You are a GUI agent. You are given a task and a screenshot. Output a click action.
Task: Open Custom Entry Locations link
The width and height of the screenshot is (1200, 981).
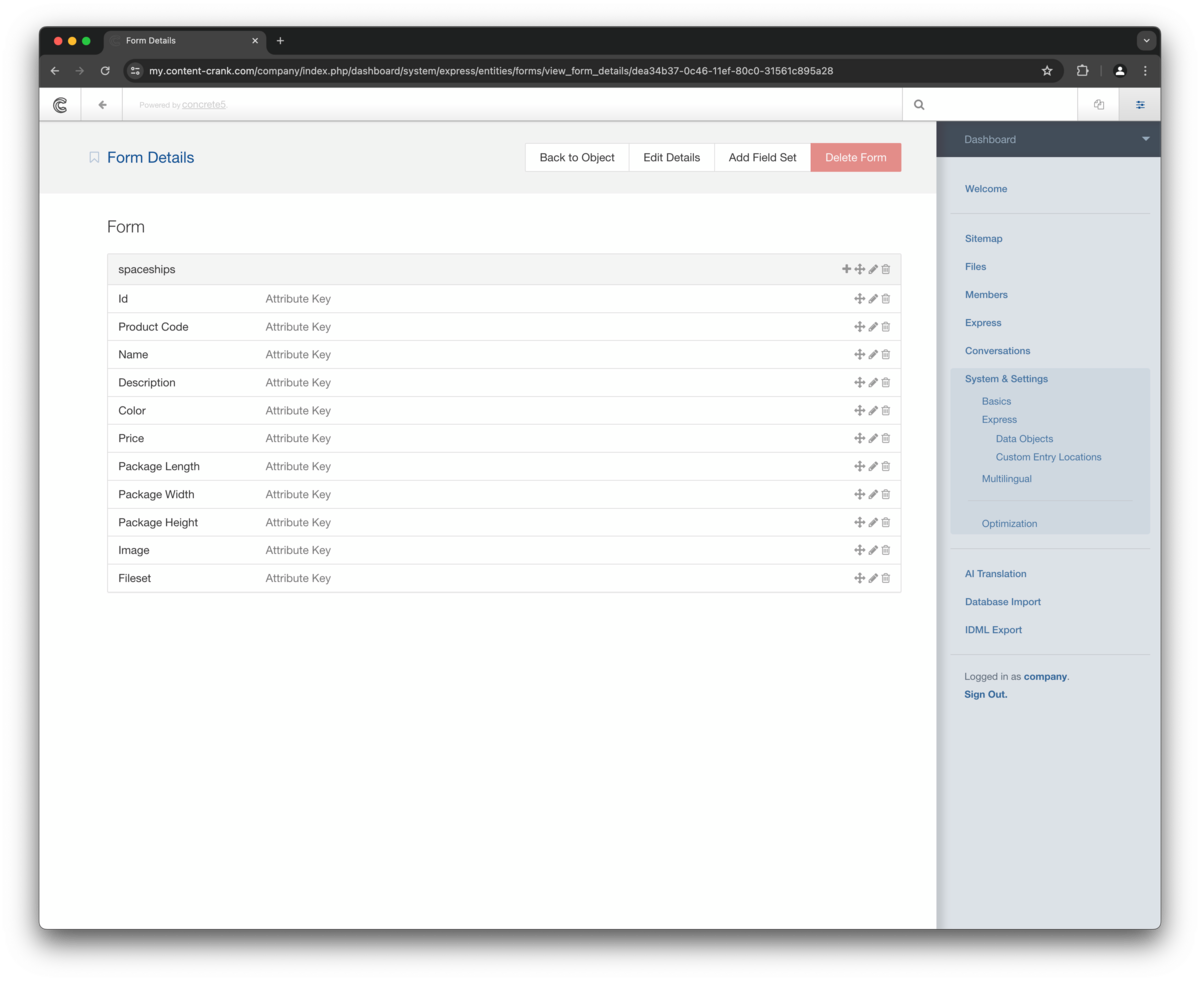point(1048,457)
